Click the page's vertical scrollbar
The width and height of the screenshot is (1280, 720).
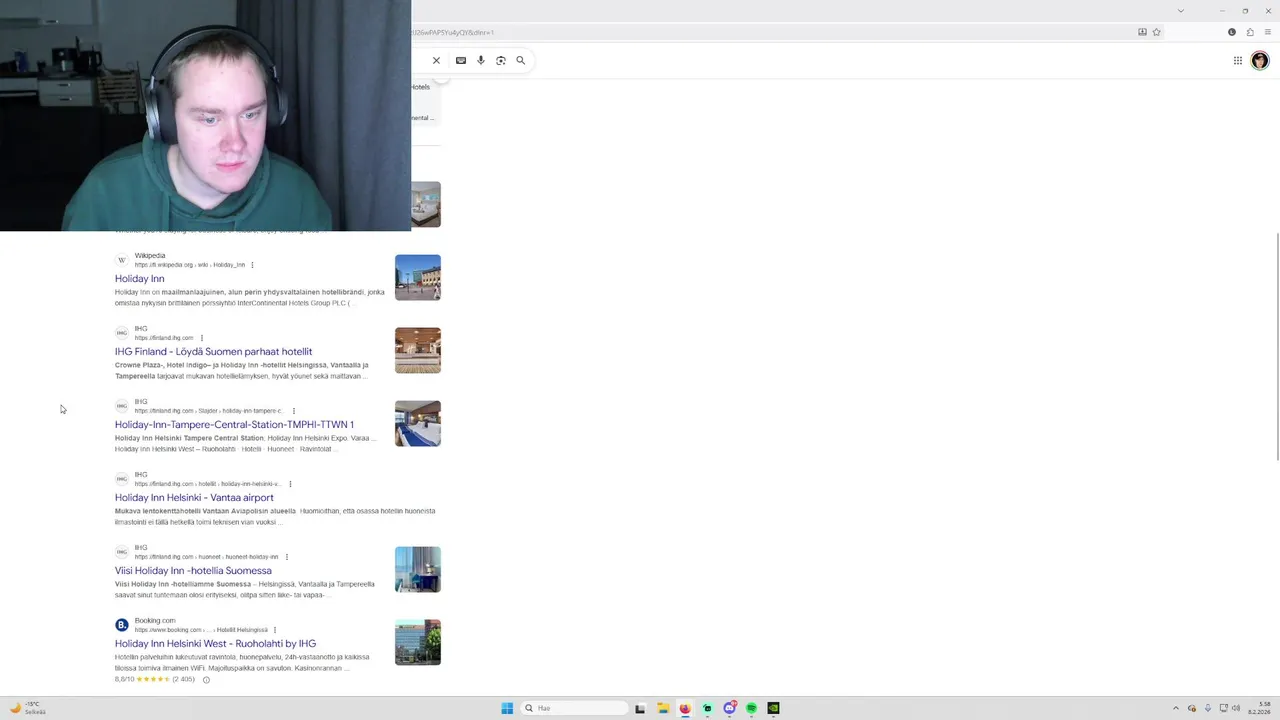pos(1277,346)
